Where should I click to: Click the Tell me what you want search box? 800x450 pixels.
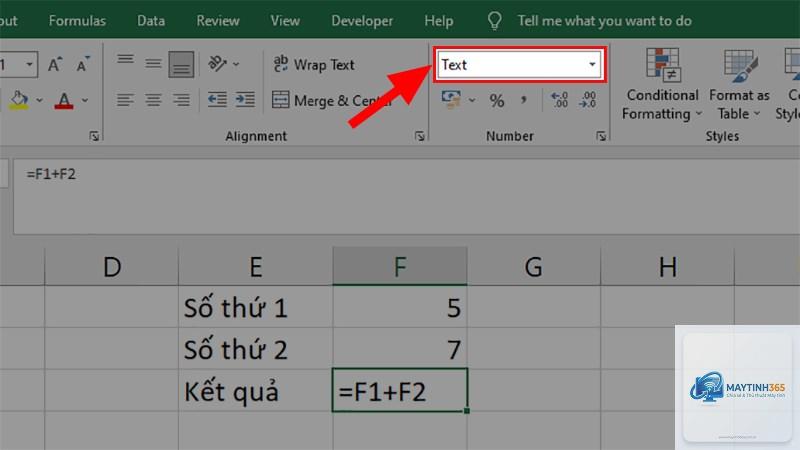(605, 21)
